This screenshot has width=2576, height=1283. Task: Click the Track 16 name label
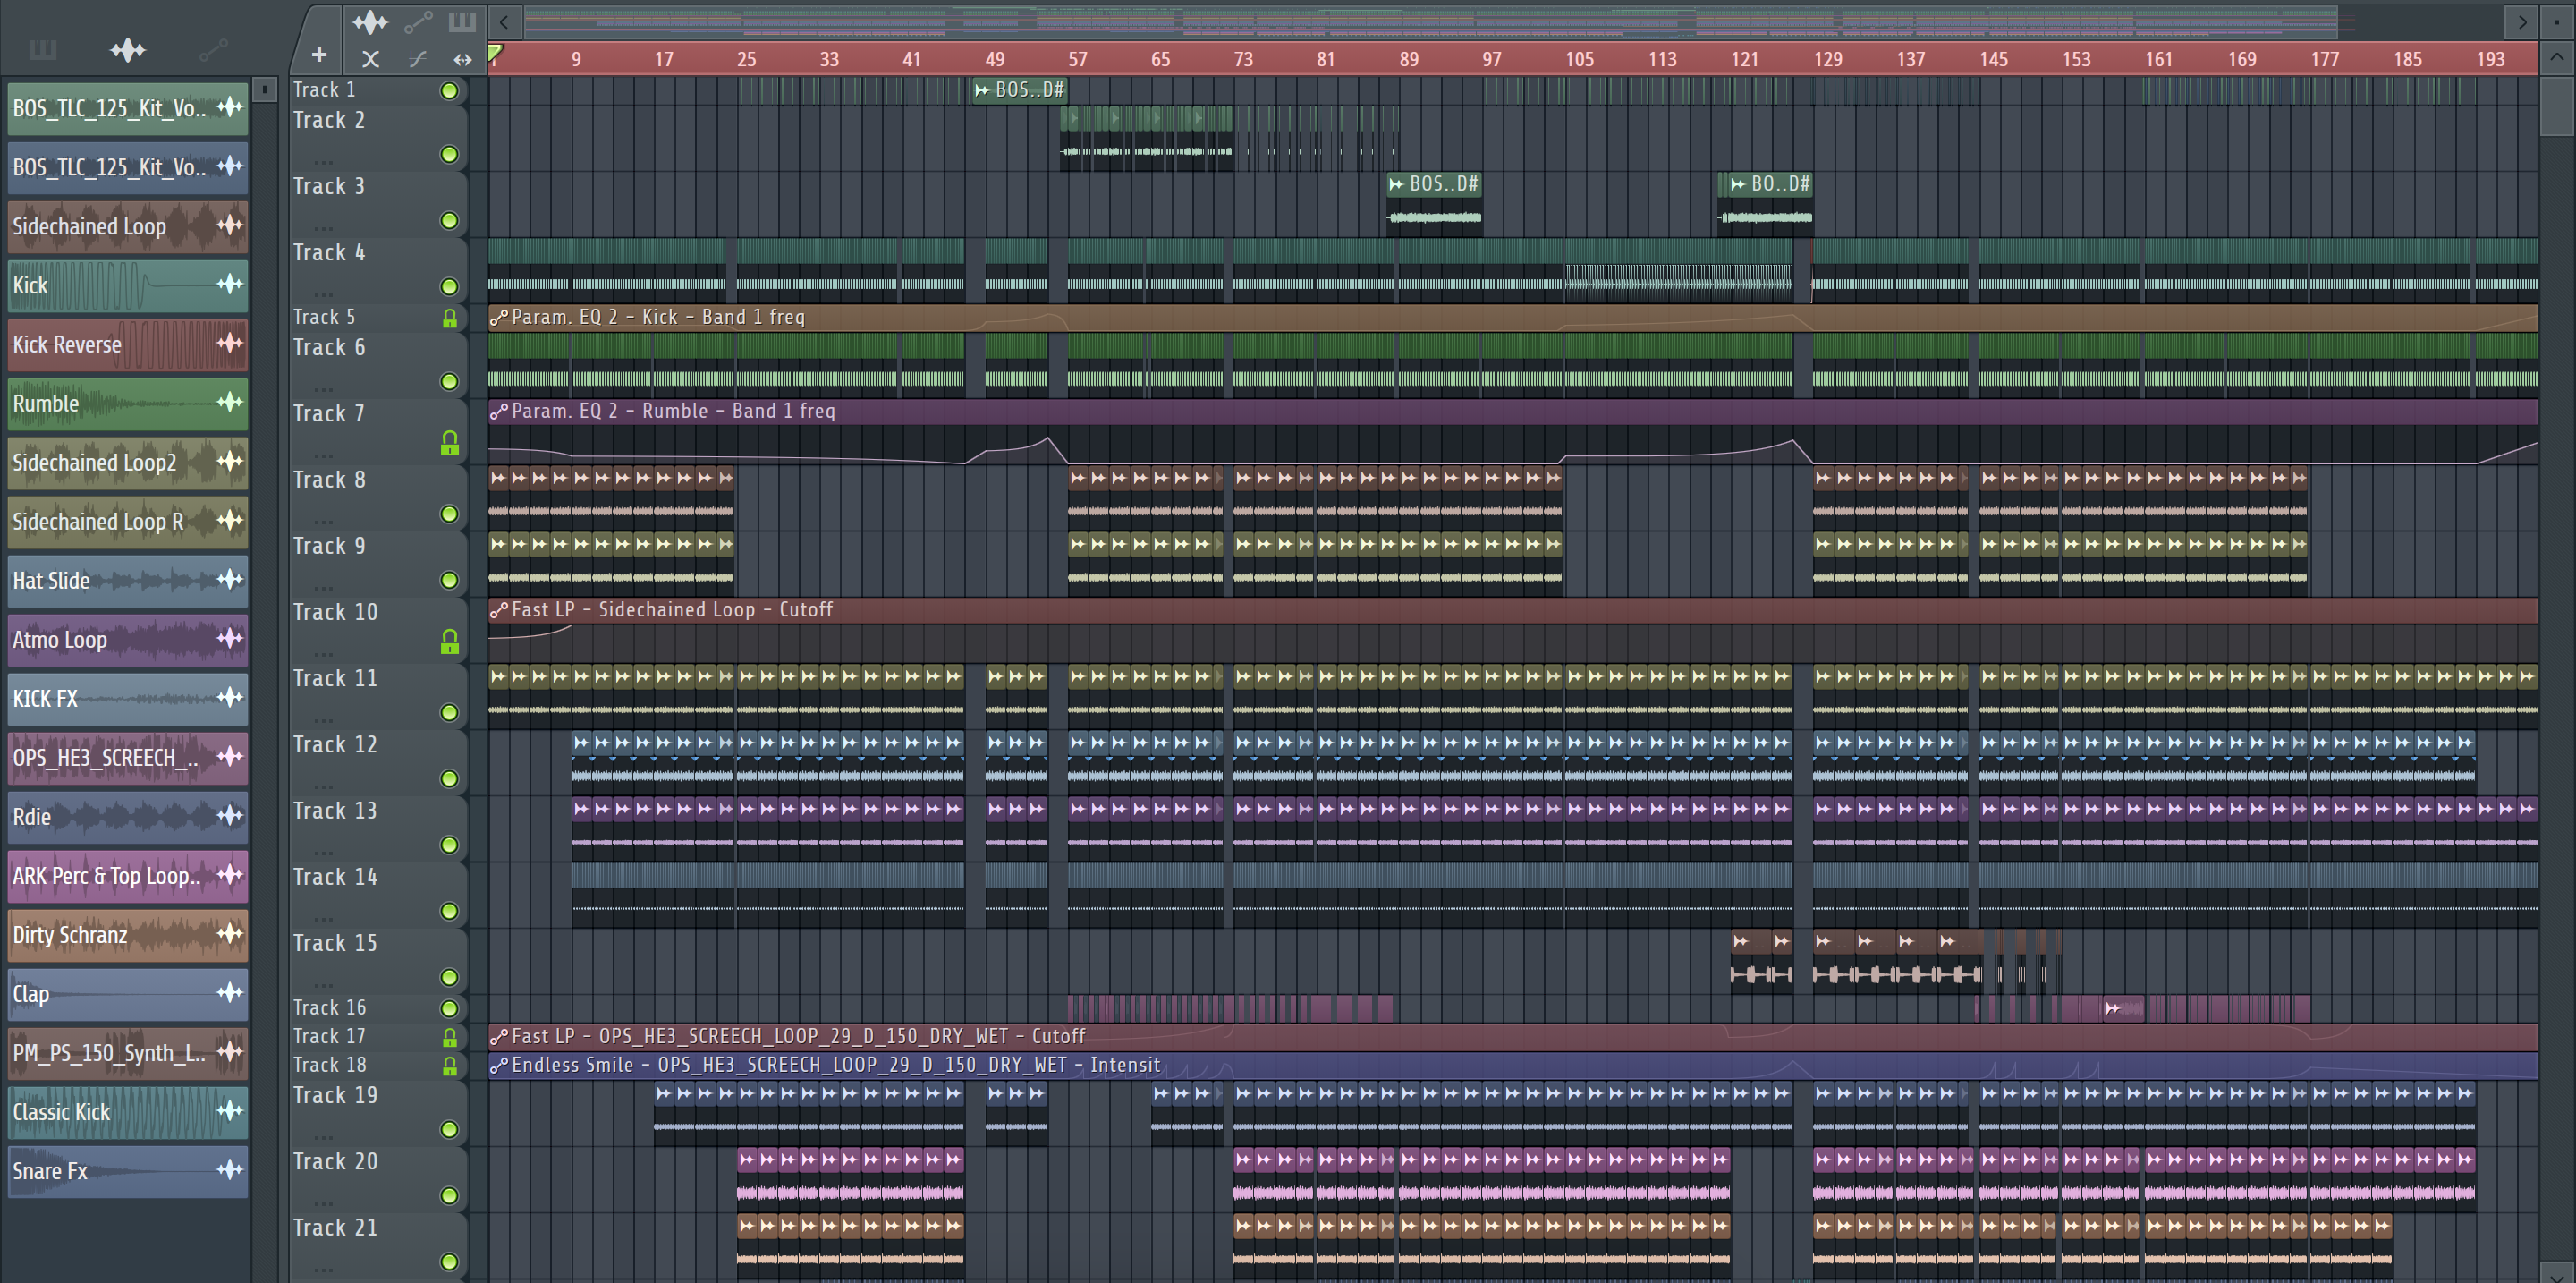point(329,1008)
